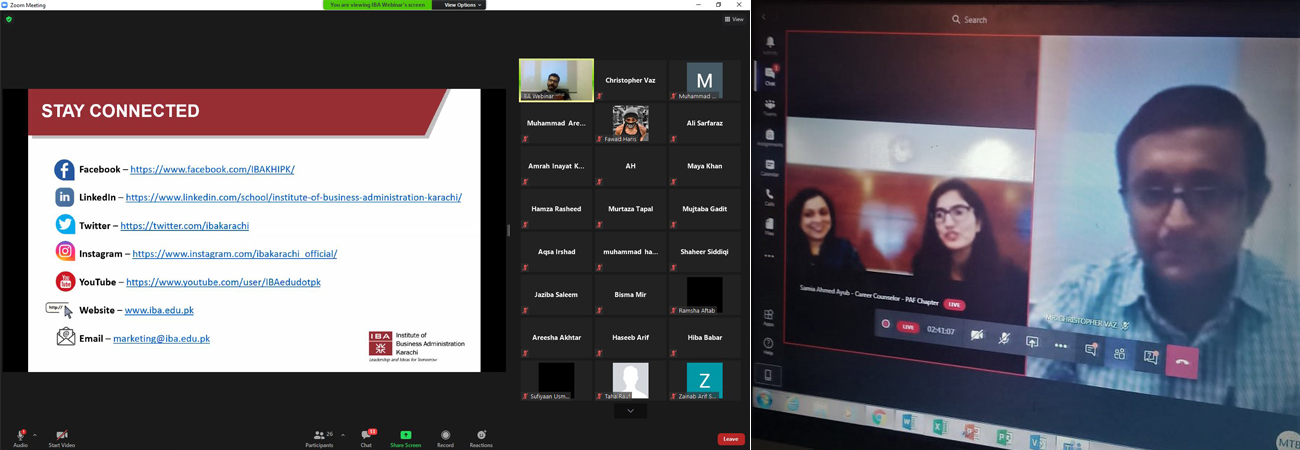Open Help in Teams sidebar

click(769, 346)
